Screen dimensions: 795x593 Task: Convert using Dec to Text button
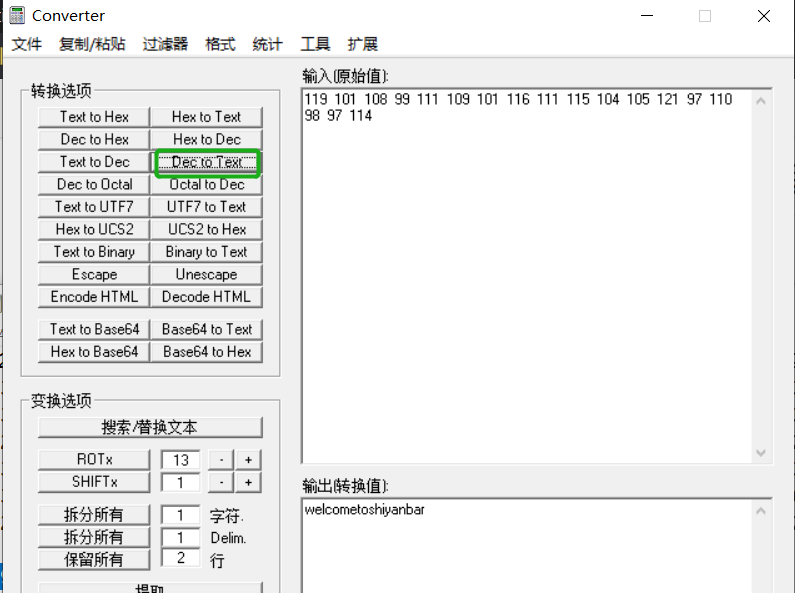click(207, 162)
